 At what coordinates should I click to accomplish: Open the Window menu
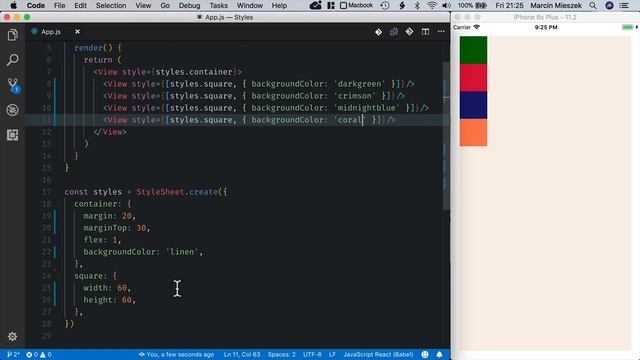[x=250, y=5]
